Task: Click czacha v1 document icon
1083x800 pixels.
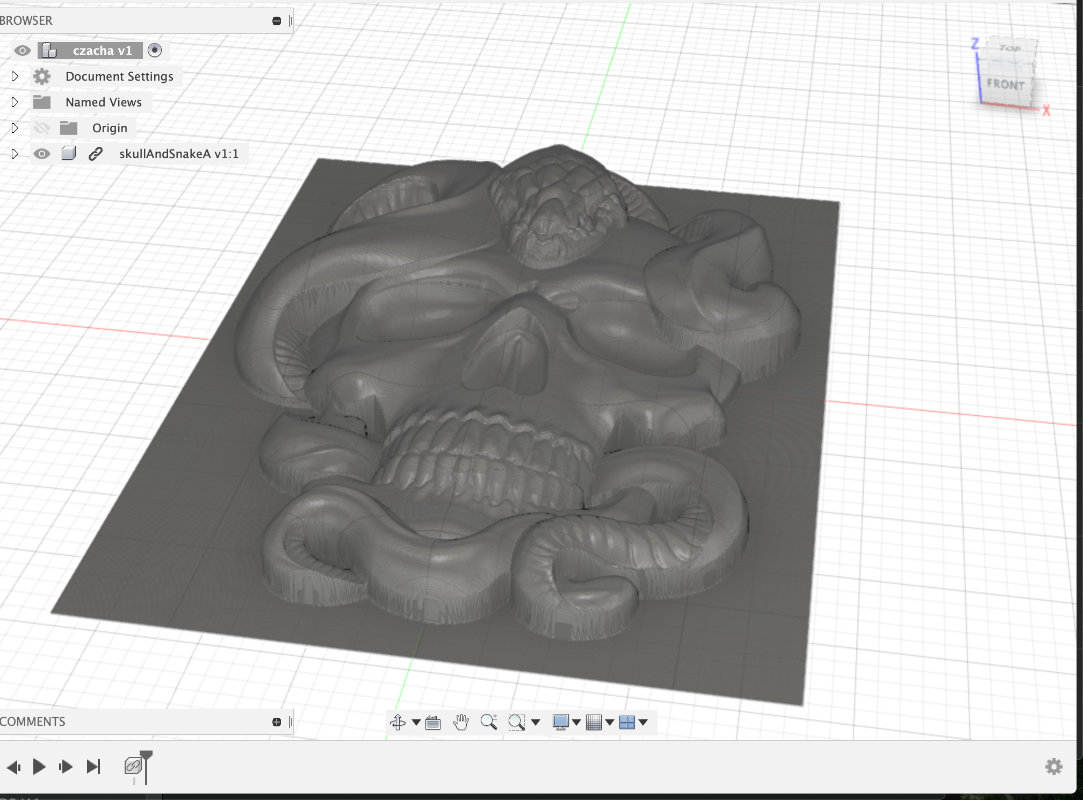Action: [49, 50]
